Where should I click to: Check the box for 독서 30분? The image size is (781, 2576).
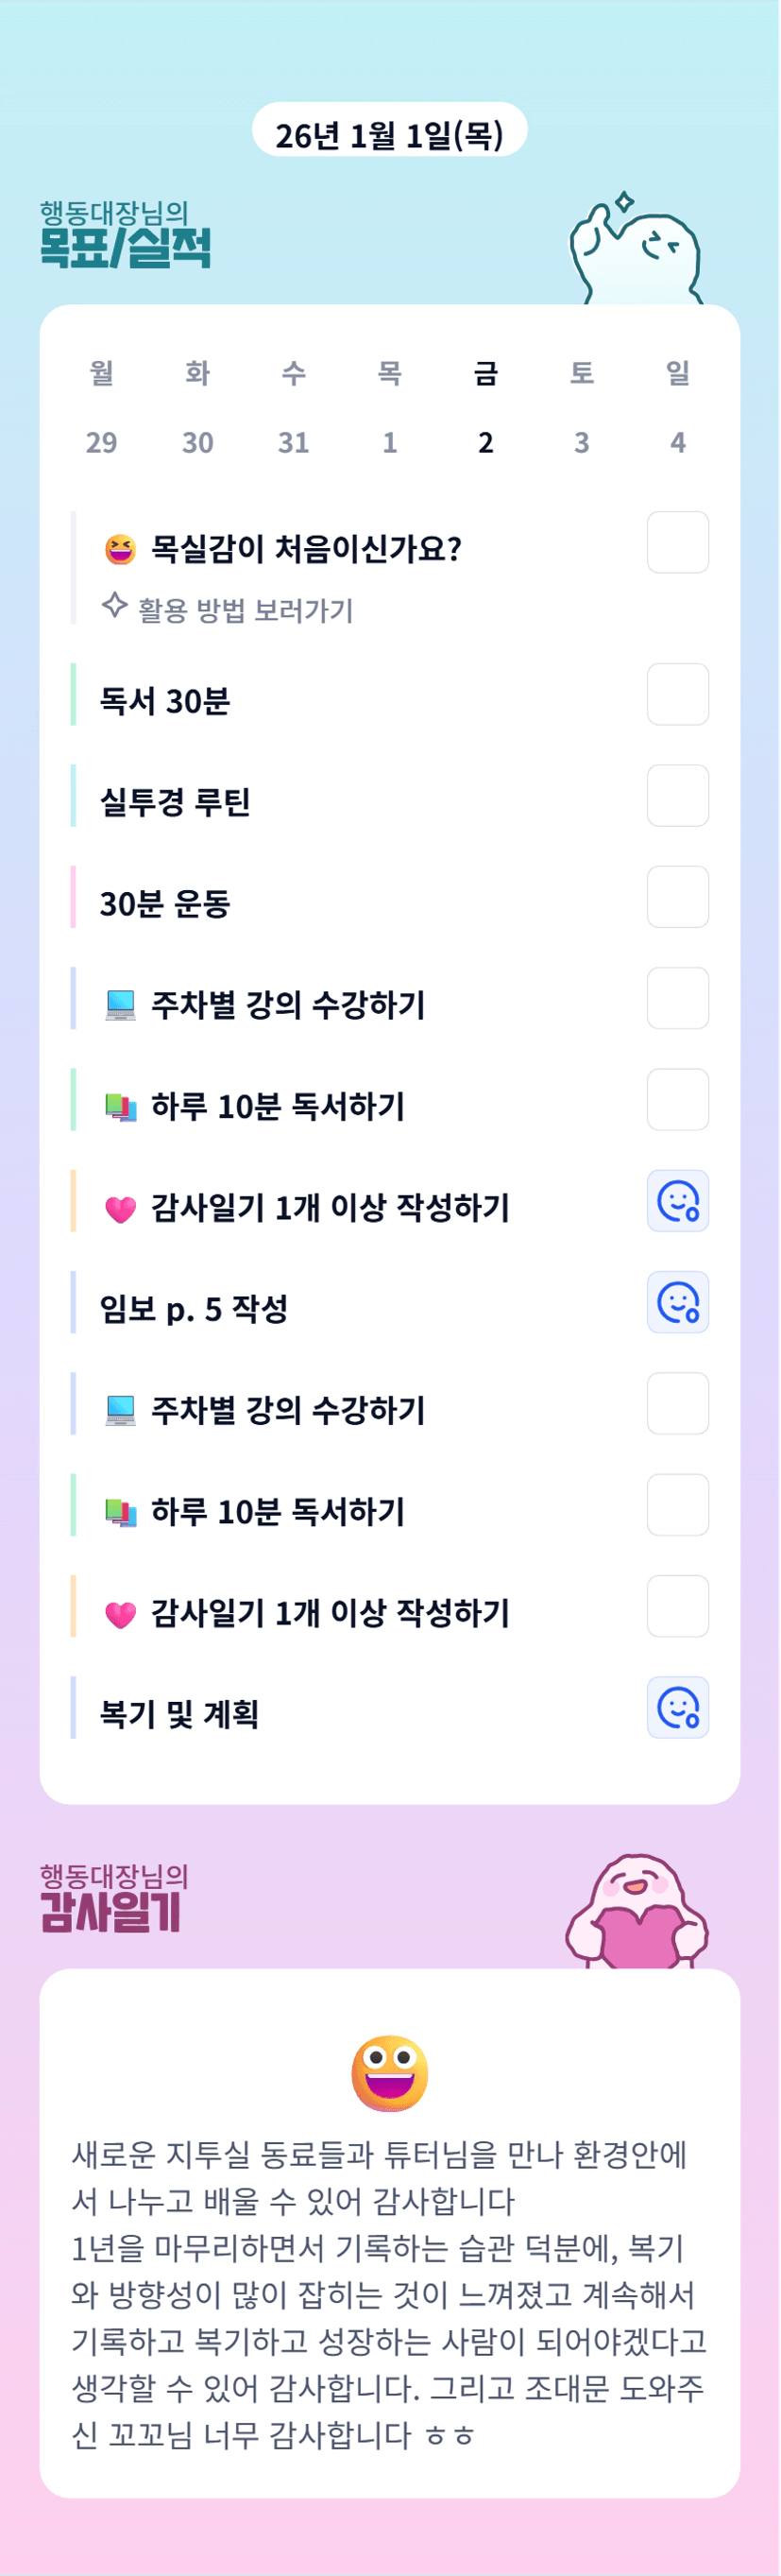click(678, 695)
